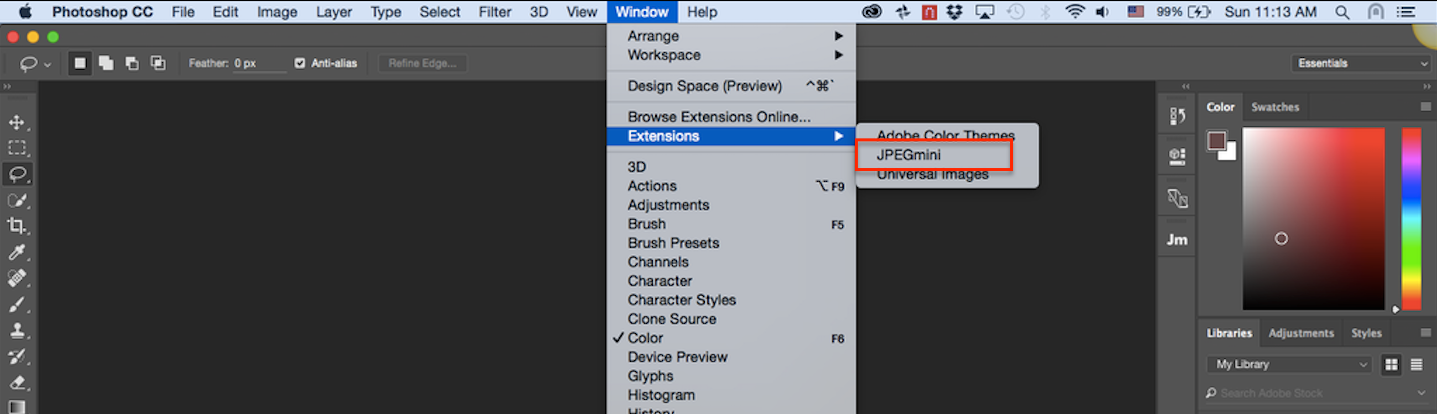
Task: Select the Brush tool
Action: click(17, 304)
